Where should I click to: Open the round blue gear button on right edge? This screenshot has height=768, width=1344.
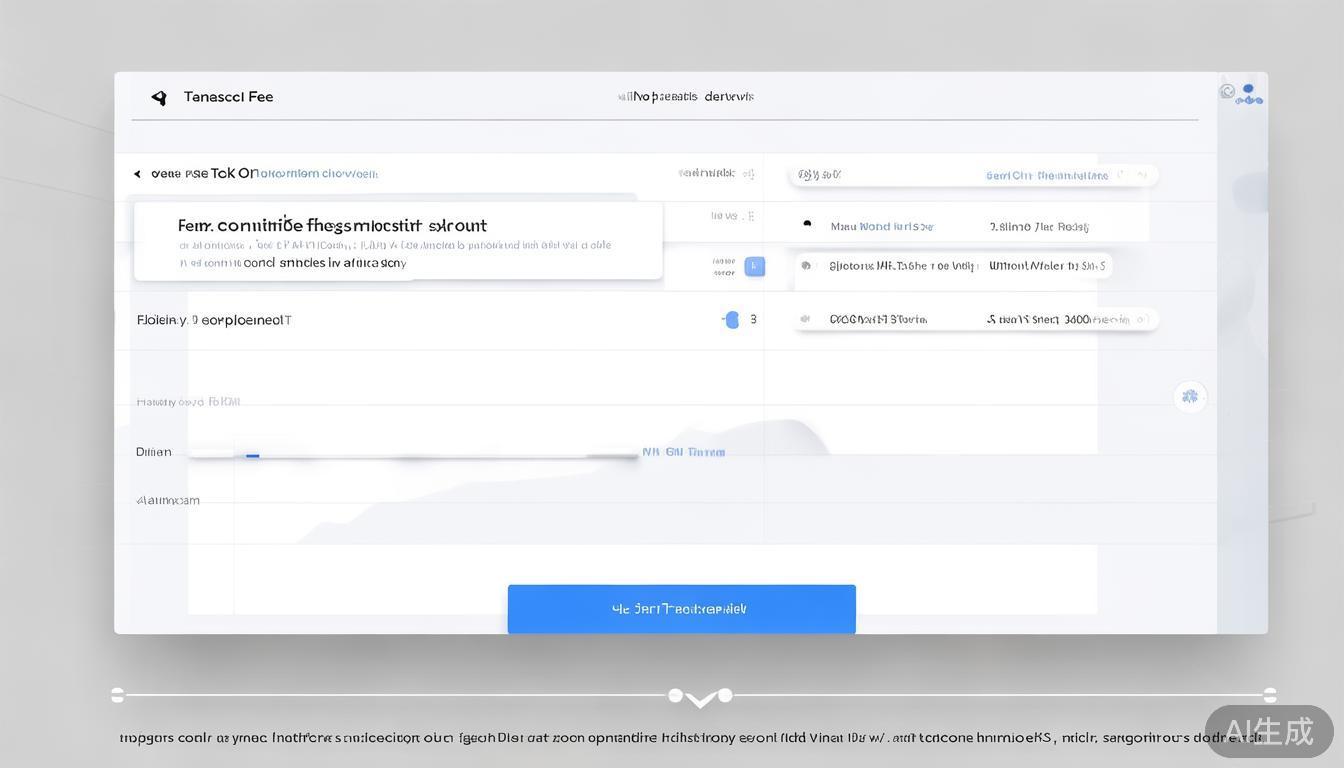(x=1190, y=397)
